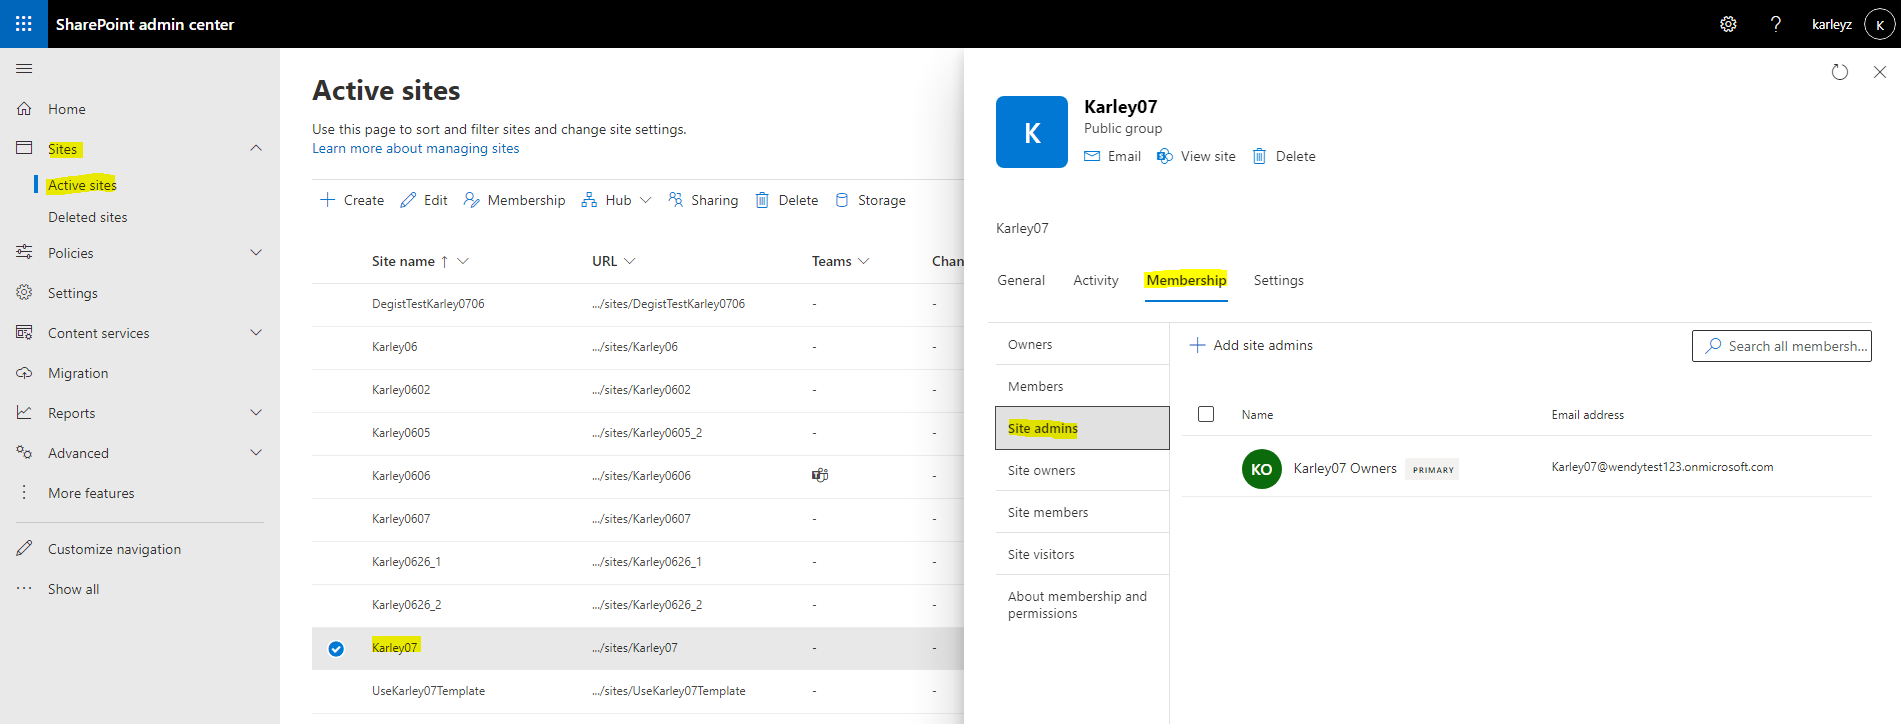The width and height of the screenshot is (1901, 724).
Task: Click the UseKarley07Template site name
Action: [x=428, y=691]
